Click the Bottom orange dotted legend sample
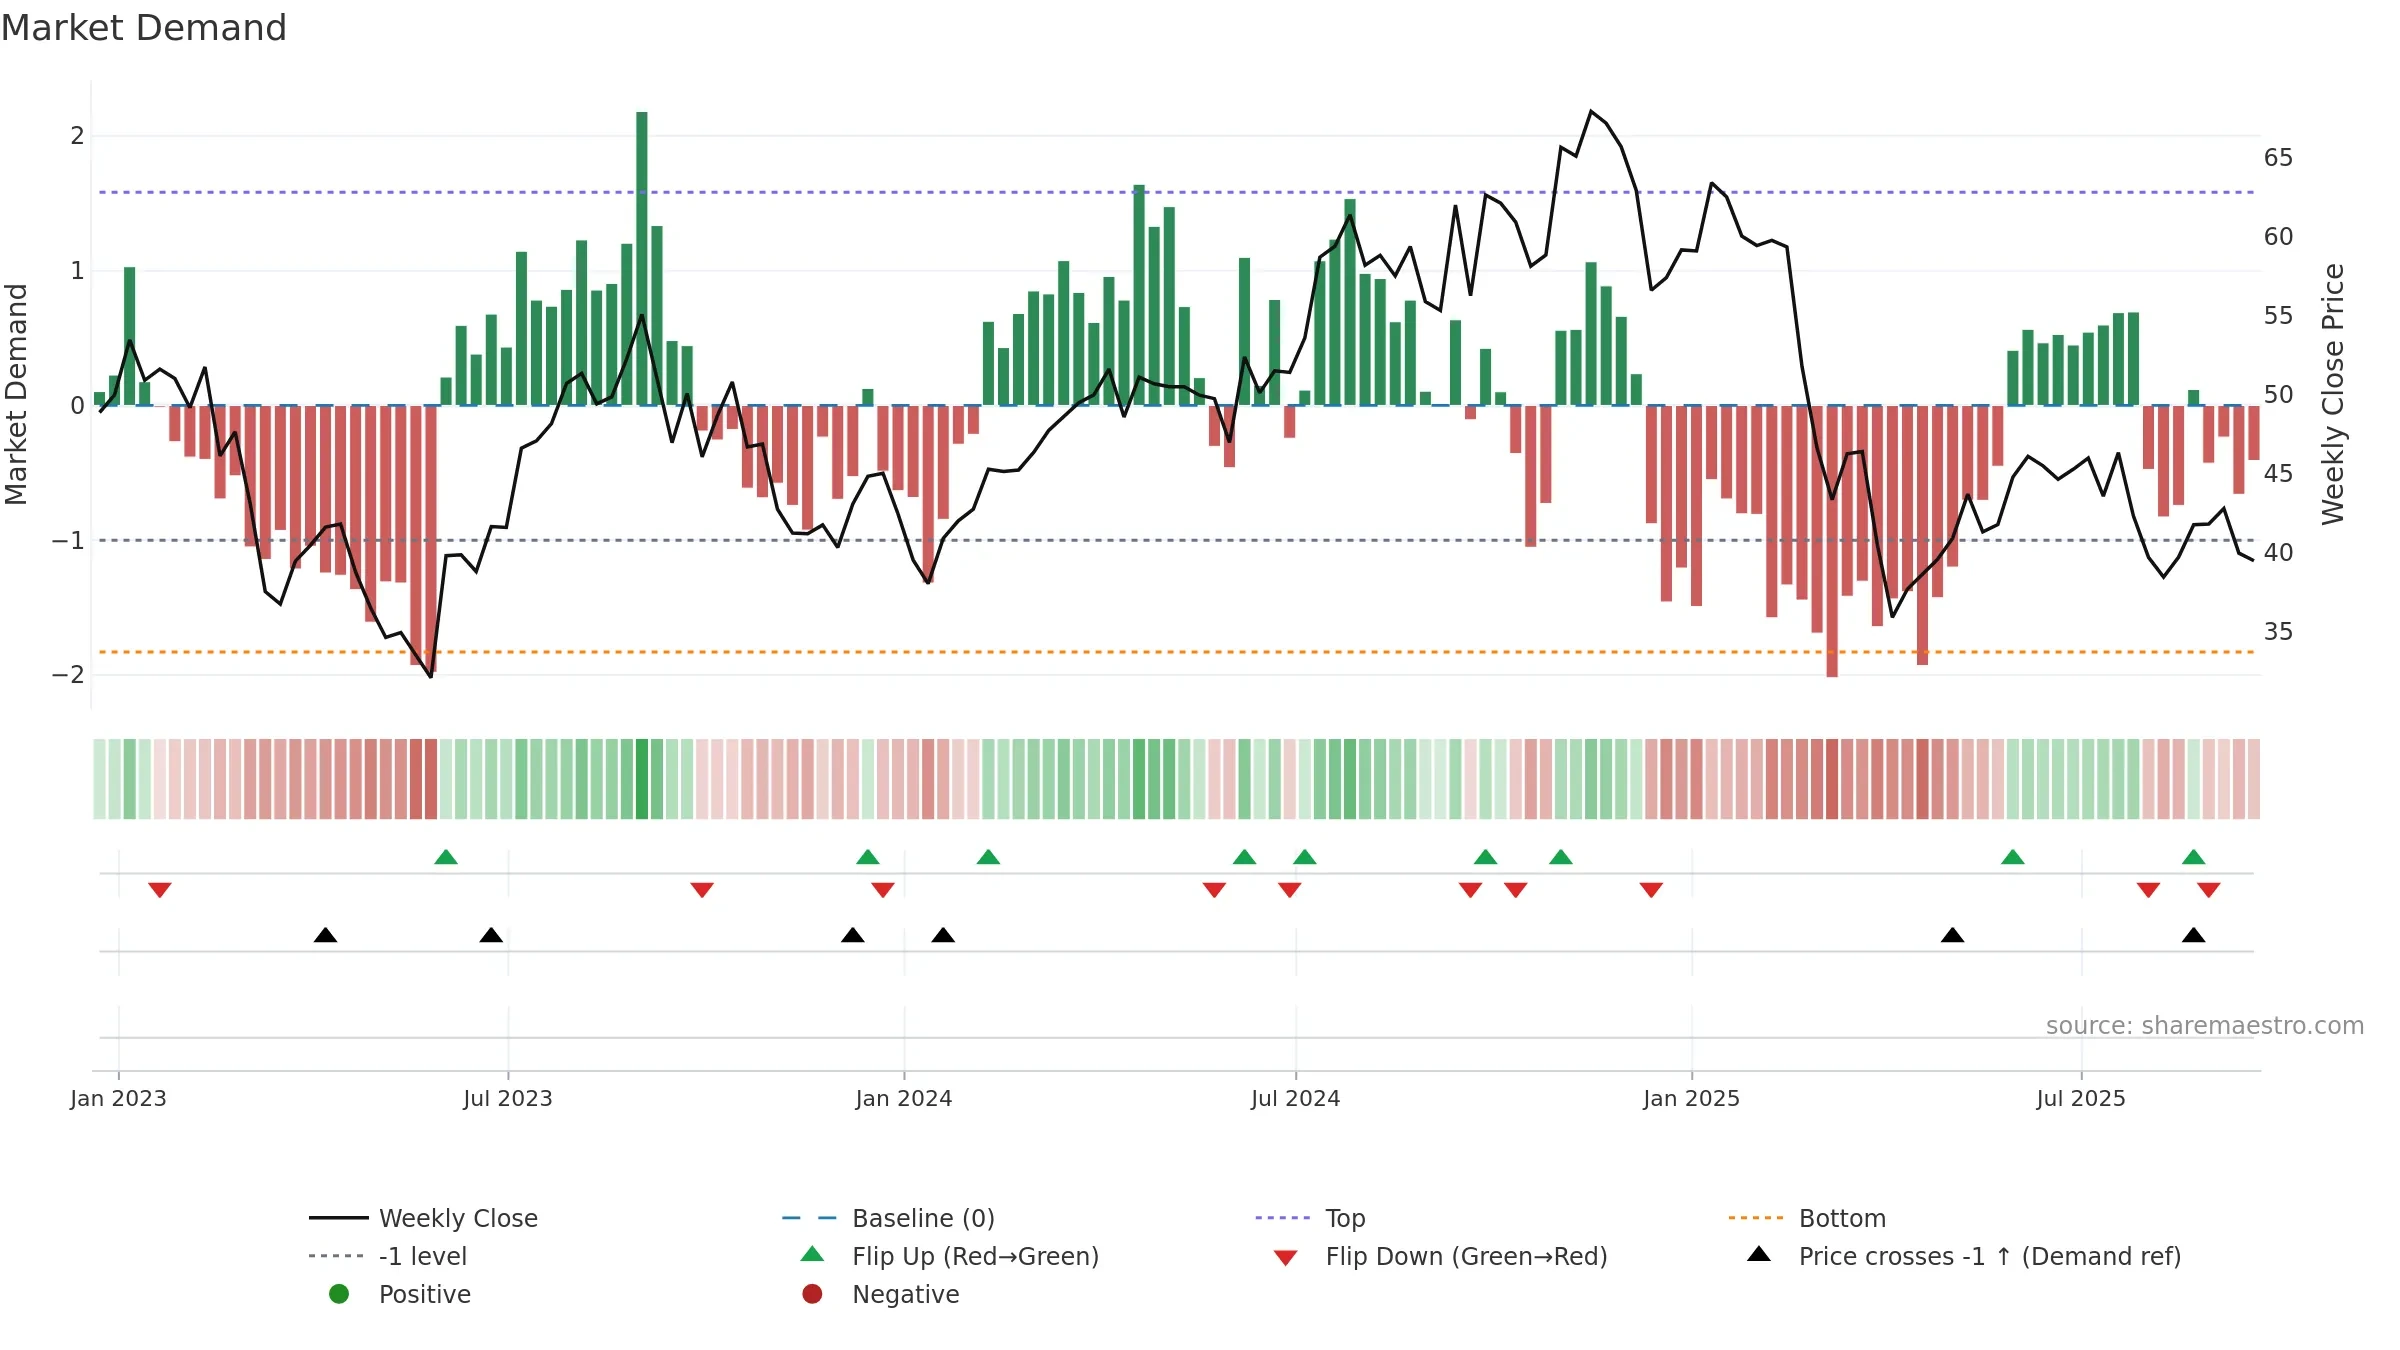 click(1756, 1218)
